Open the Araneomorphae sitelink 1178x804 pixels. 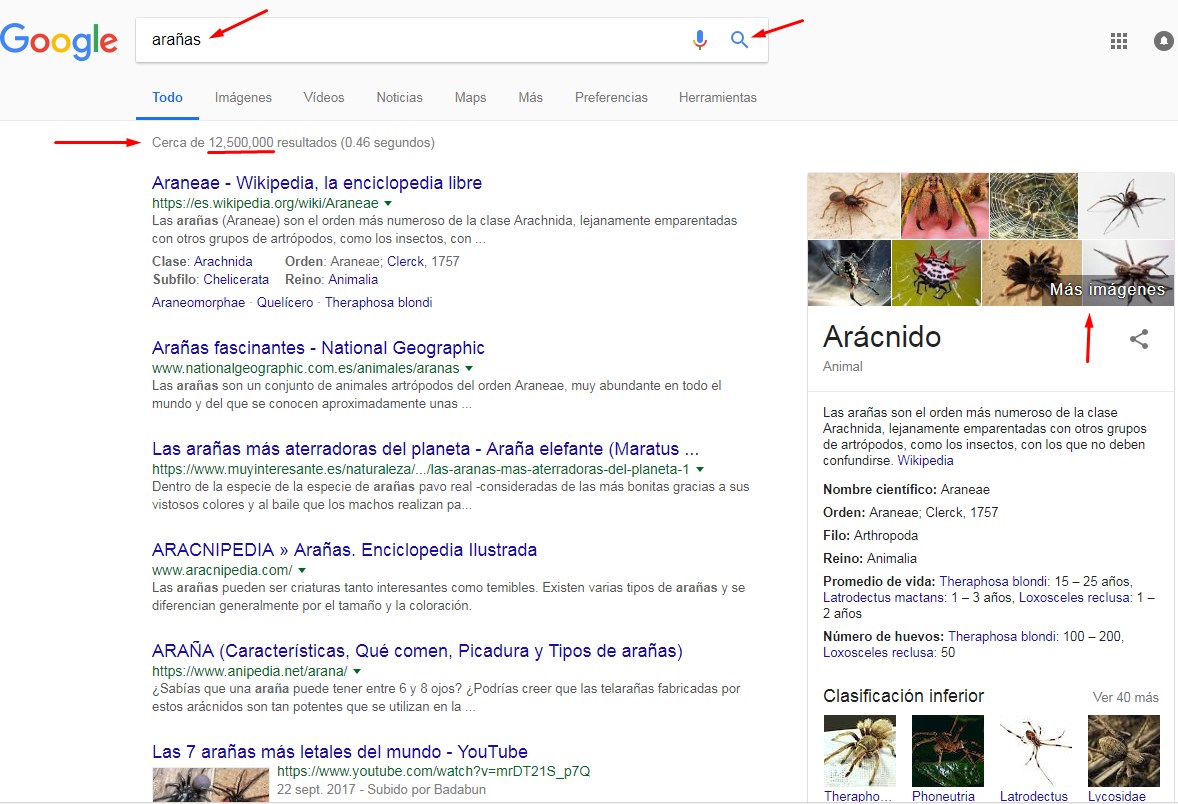[198, 302]
